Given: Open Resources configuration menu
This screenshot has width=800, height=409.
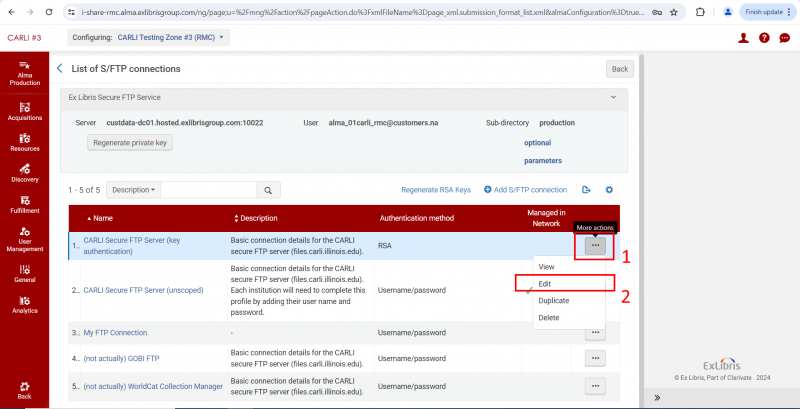Looking at the screenshot, I should (x=24, y=143).
